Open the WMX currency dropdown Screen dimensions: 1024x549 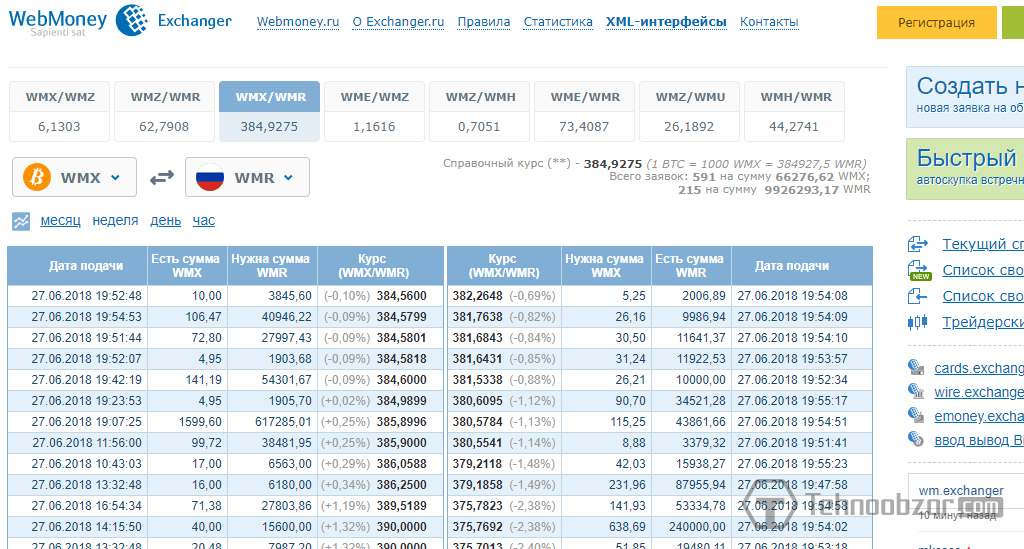74,177
